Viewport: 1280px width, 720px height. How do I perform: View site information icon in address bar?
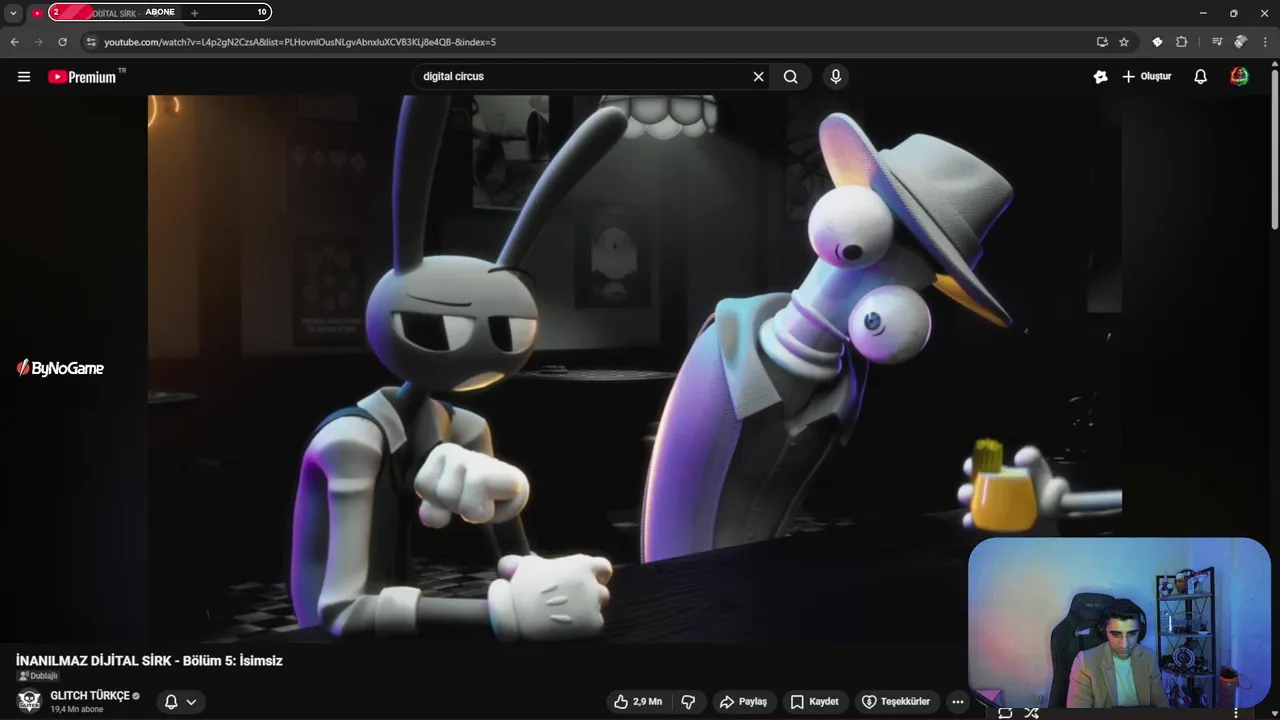pos(91,42)
